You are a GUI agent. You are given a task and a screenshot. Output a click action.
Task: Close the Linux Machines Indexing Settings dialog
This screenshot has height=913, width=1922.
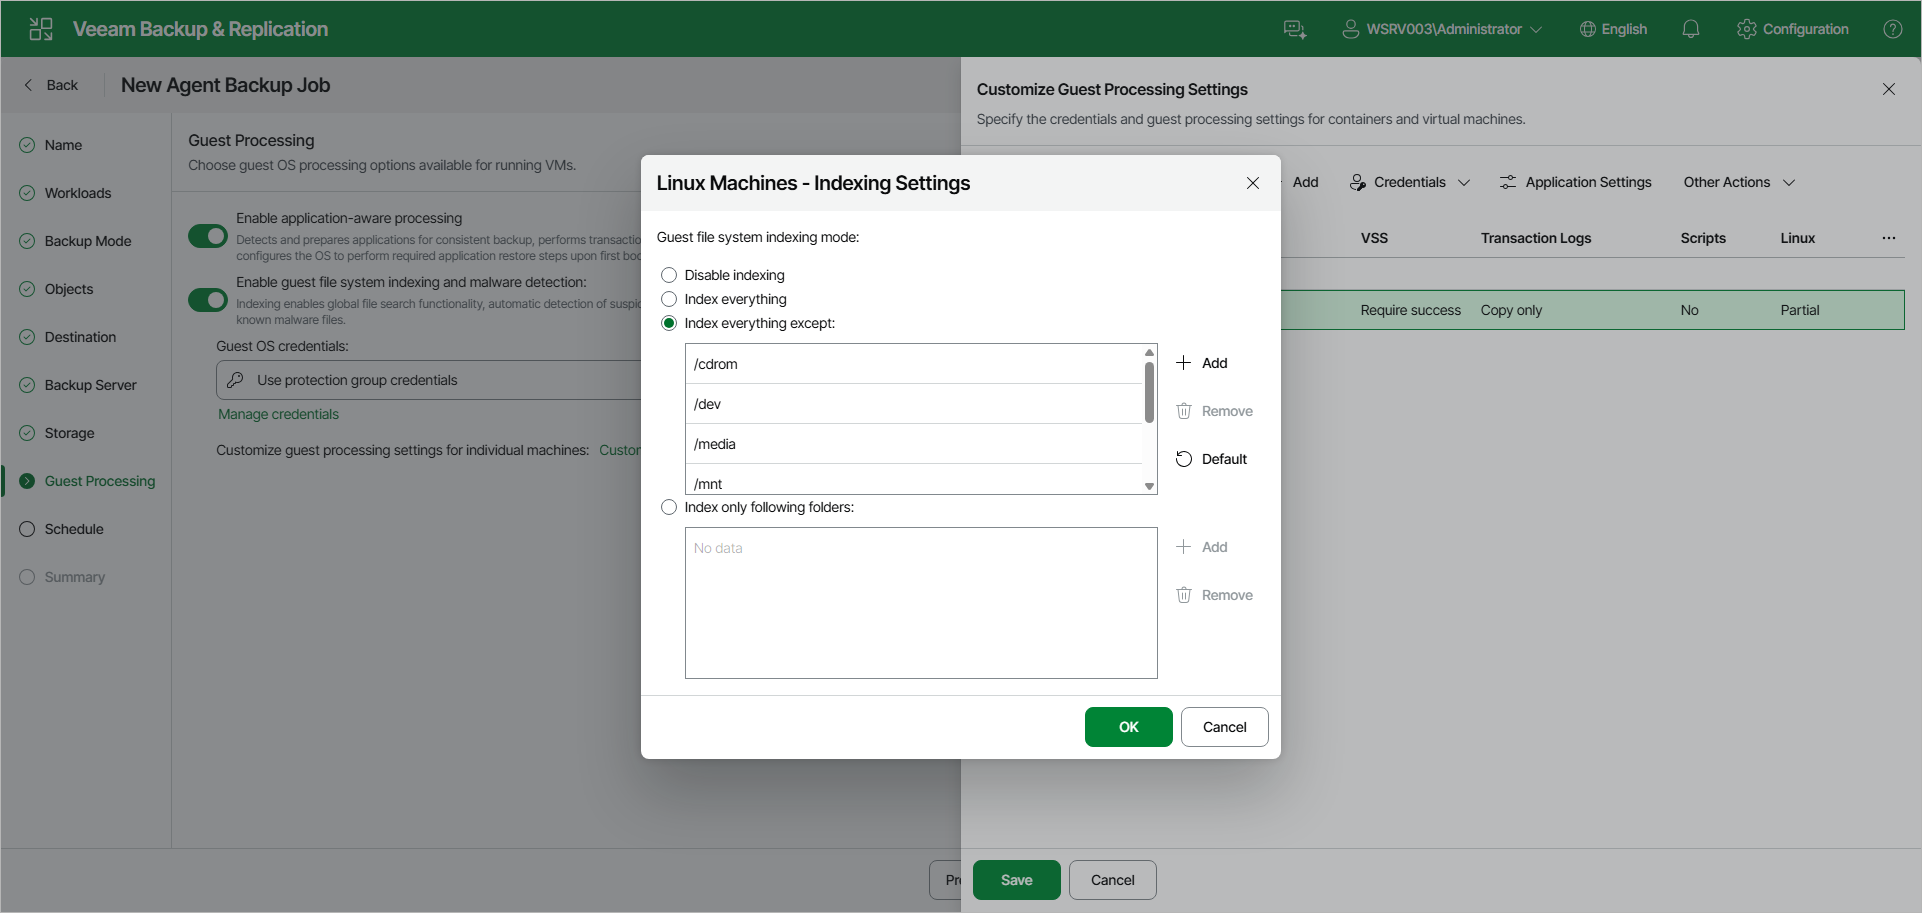(1253, 183)
